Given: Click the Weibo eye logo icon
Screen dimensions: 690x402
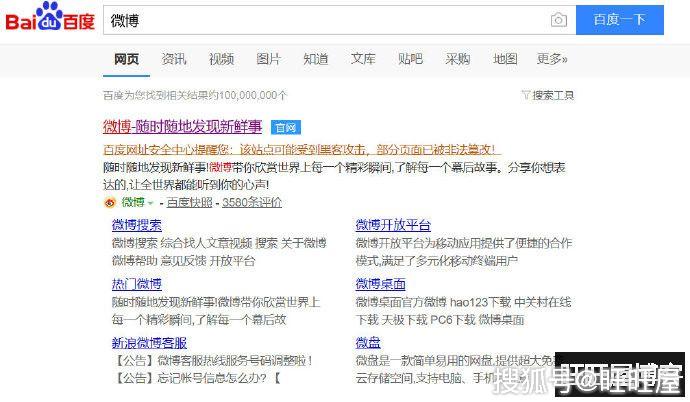Looking at the screenshot, I should pos(110,202).
